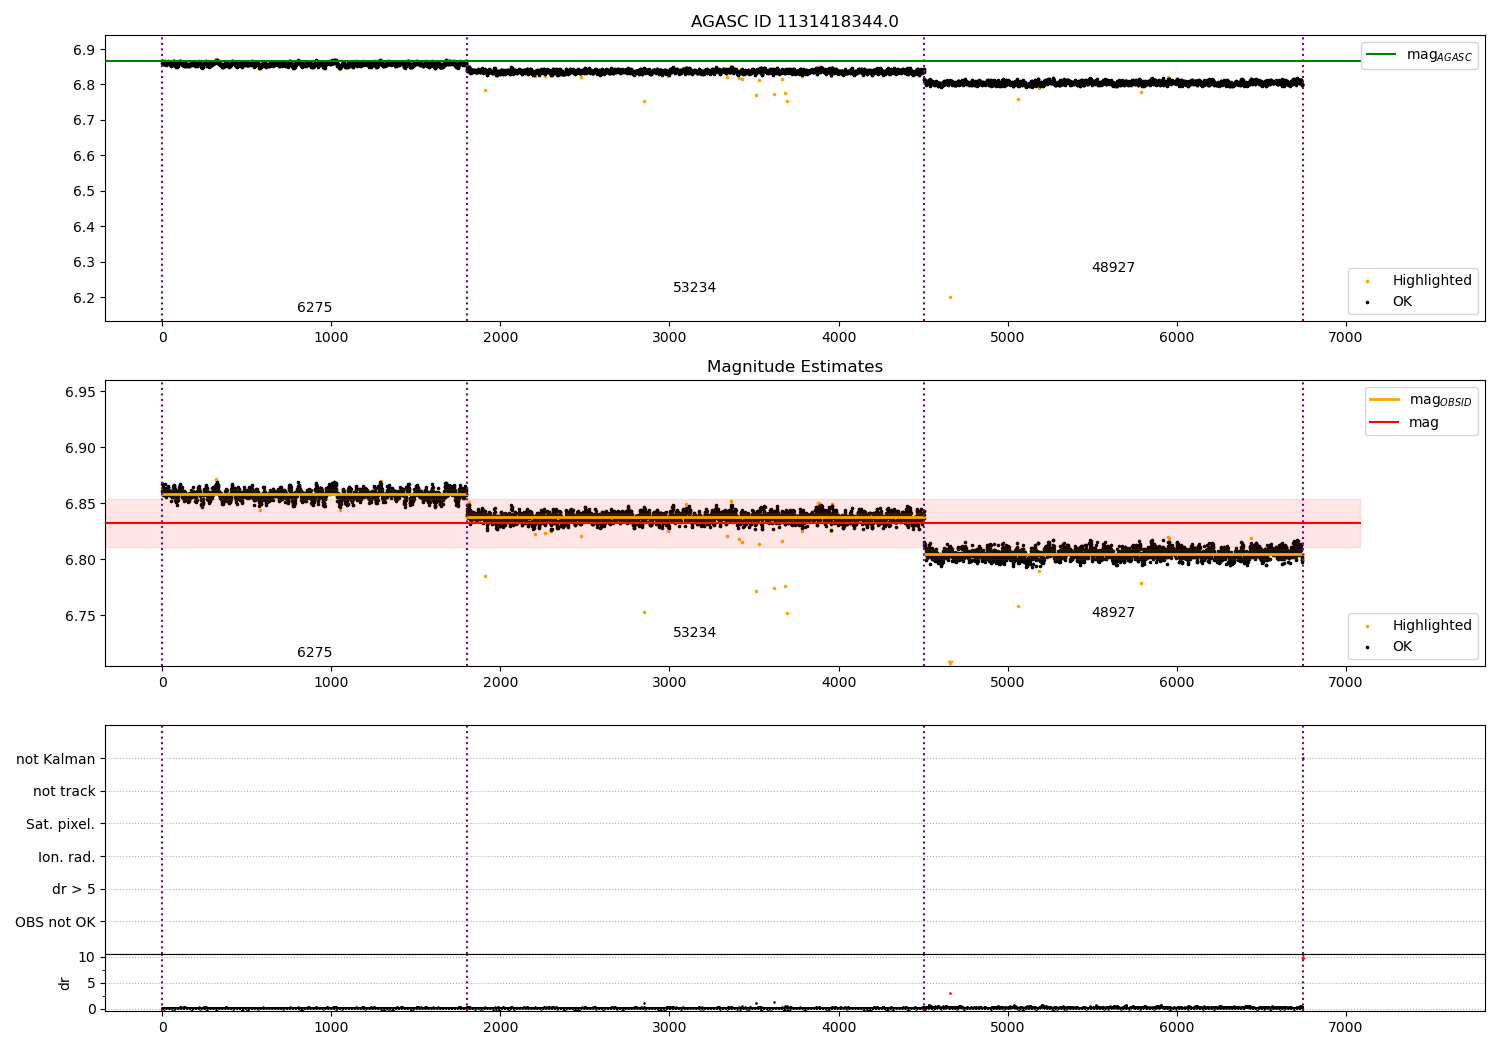Click the orange triangle marker at bottom of middle plot

coord(950,663)
